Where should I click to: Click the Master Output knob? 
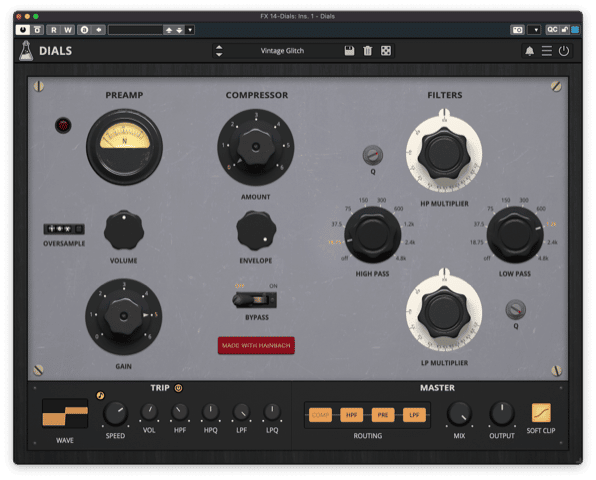point(502,414)
